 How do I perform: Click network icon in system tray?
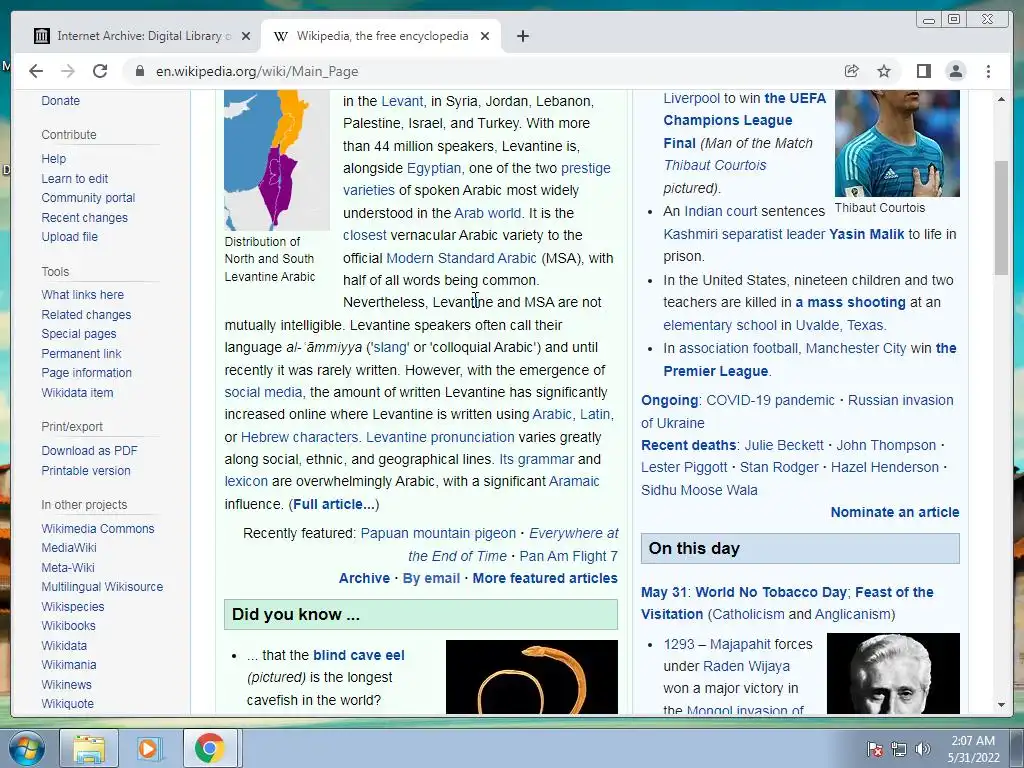[899, 749]
